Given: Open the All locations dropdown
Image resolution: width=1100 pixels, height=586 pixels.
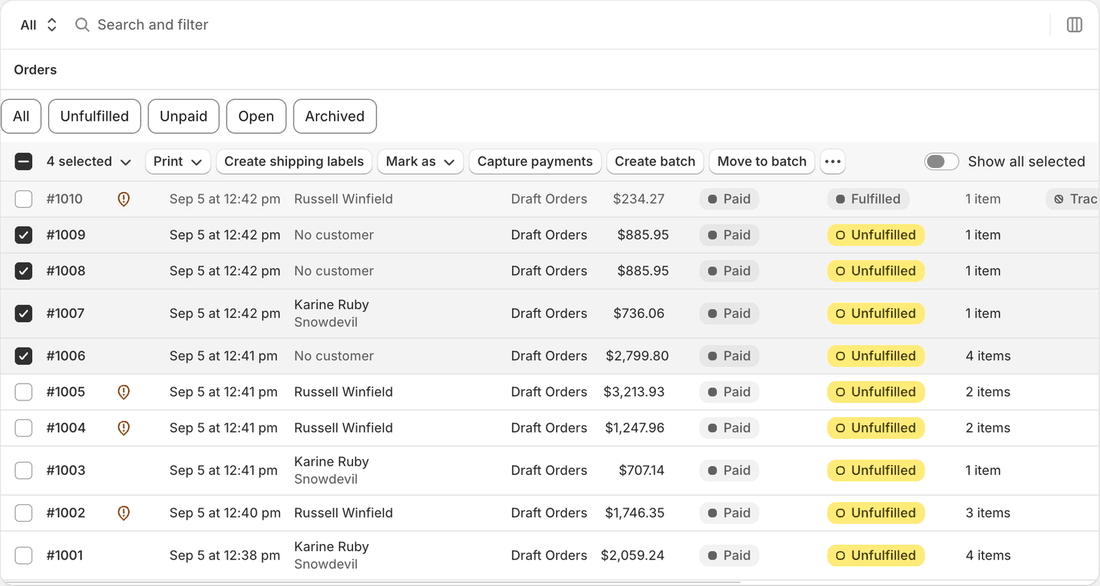Looking at the screenshot, I should coord(38,25).
